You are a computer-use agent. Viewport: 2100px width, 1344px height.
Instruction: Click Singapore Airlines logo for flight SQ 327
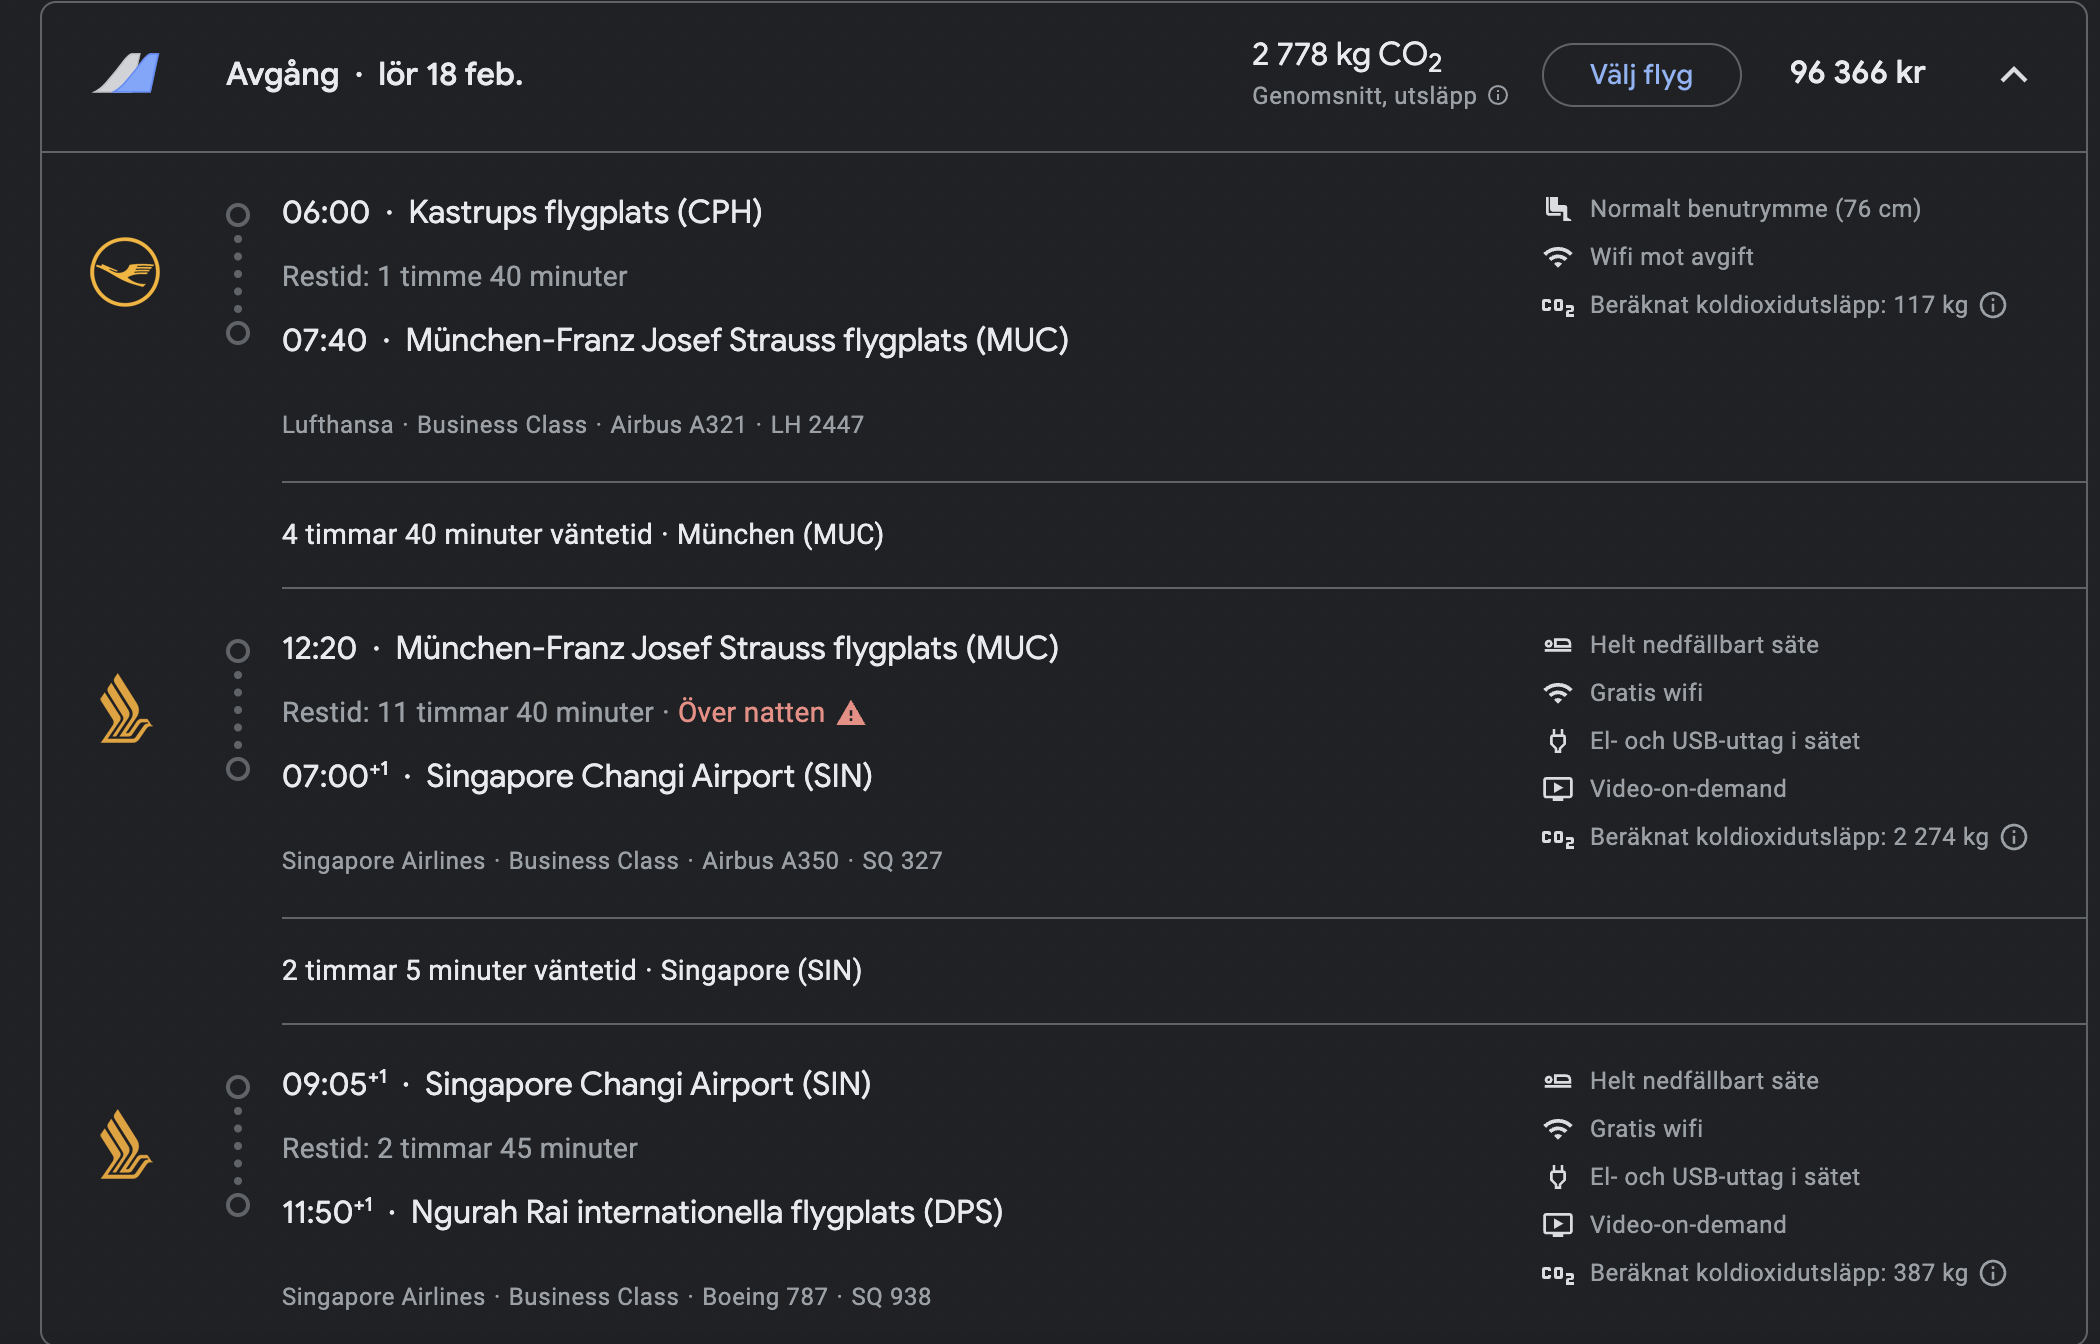coord(125,709)
